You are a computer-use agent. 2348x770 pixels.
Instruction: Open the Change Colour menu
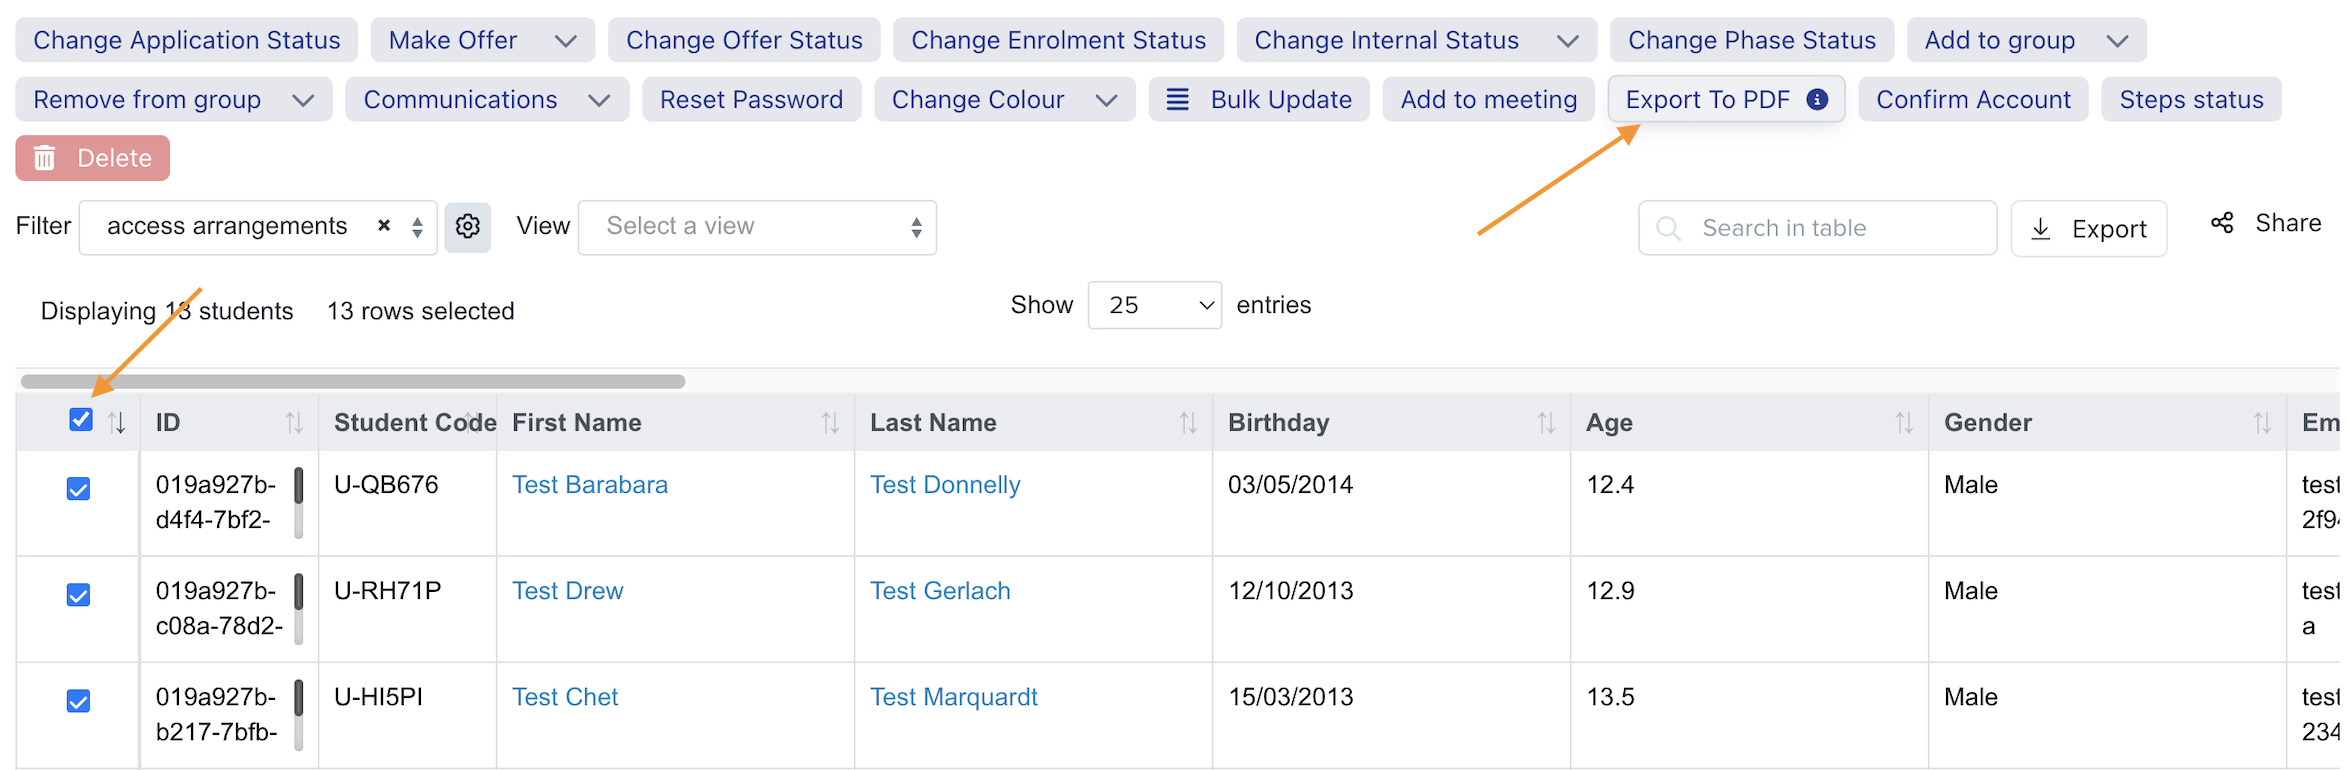(1004, 99)
